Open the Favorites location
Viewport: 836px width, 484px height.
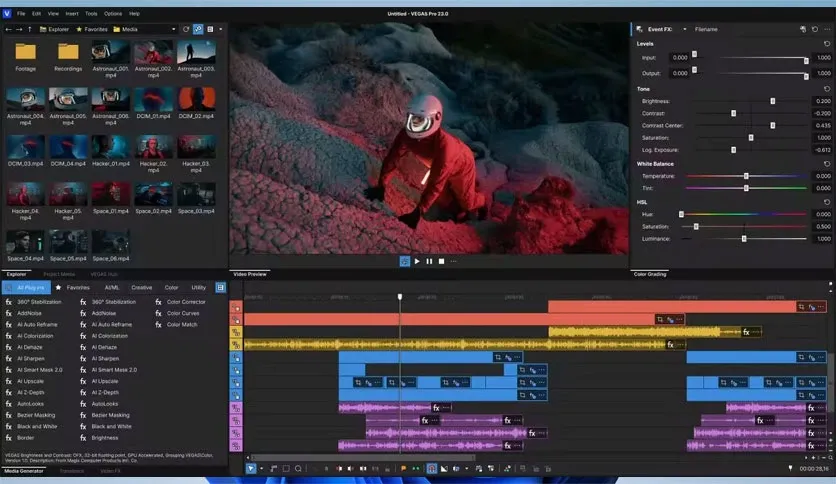pyautogui.click(x=92, y=29)
